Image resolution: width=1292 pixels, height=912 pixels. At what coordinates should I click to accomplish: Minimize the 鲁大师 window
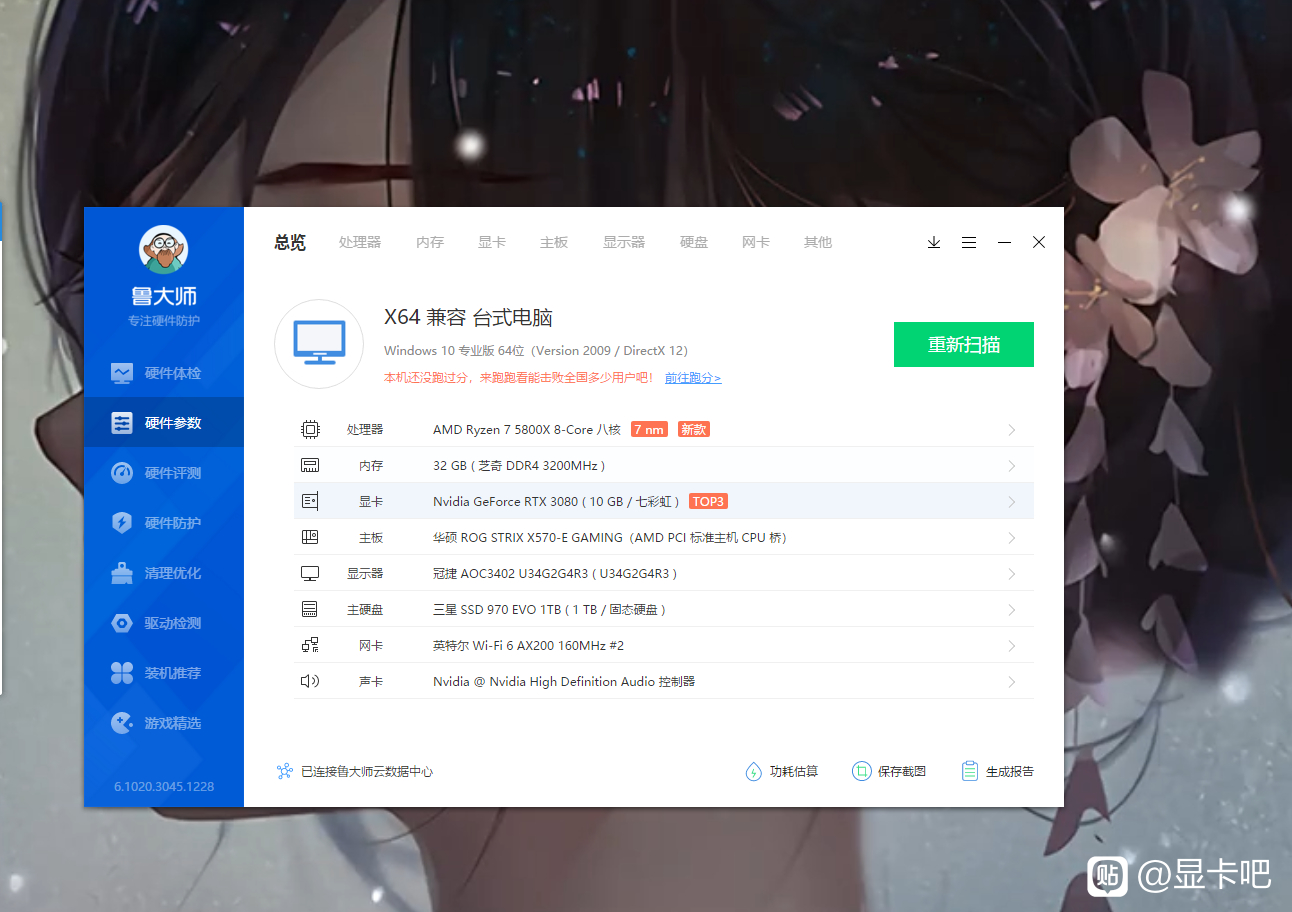pos(1004,242)
